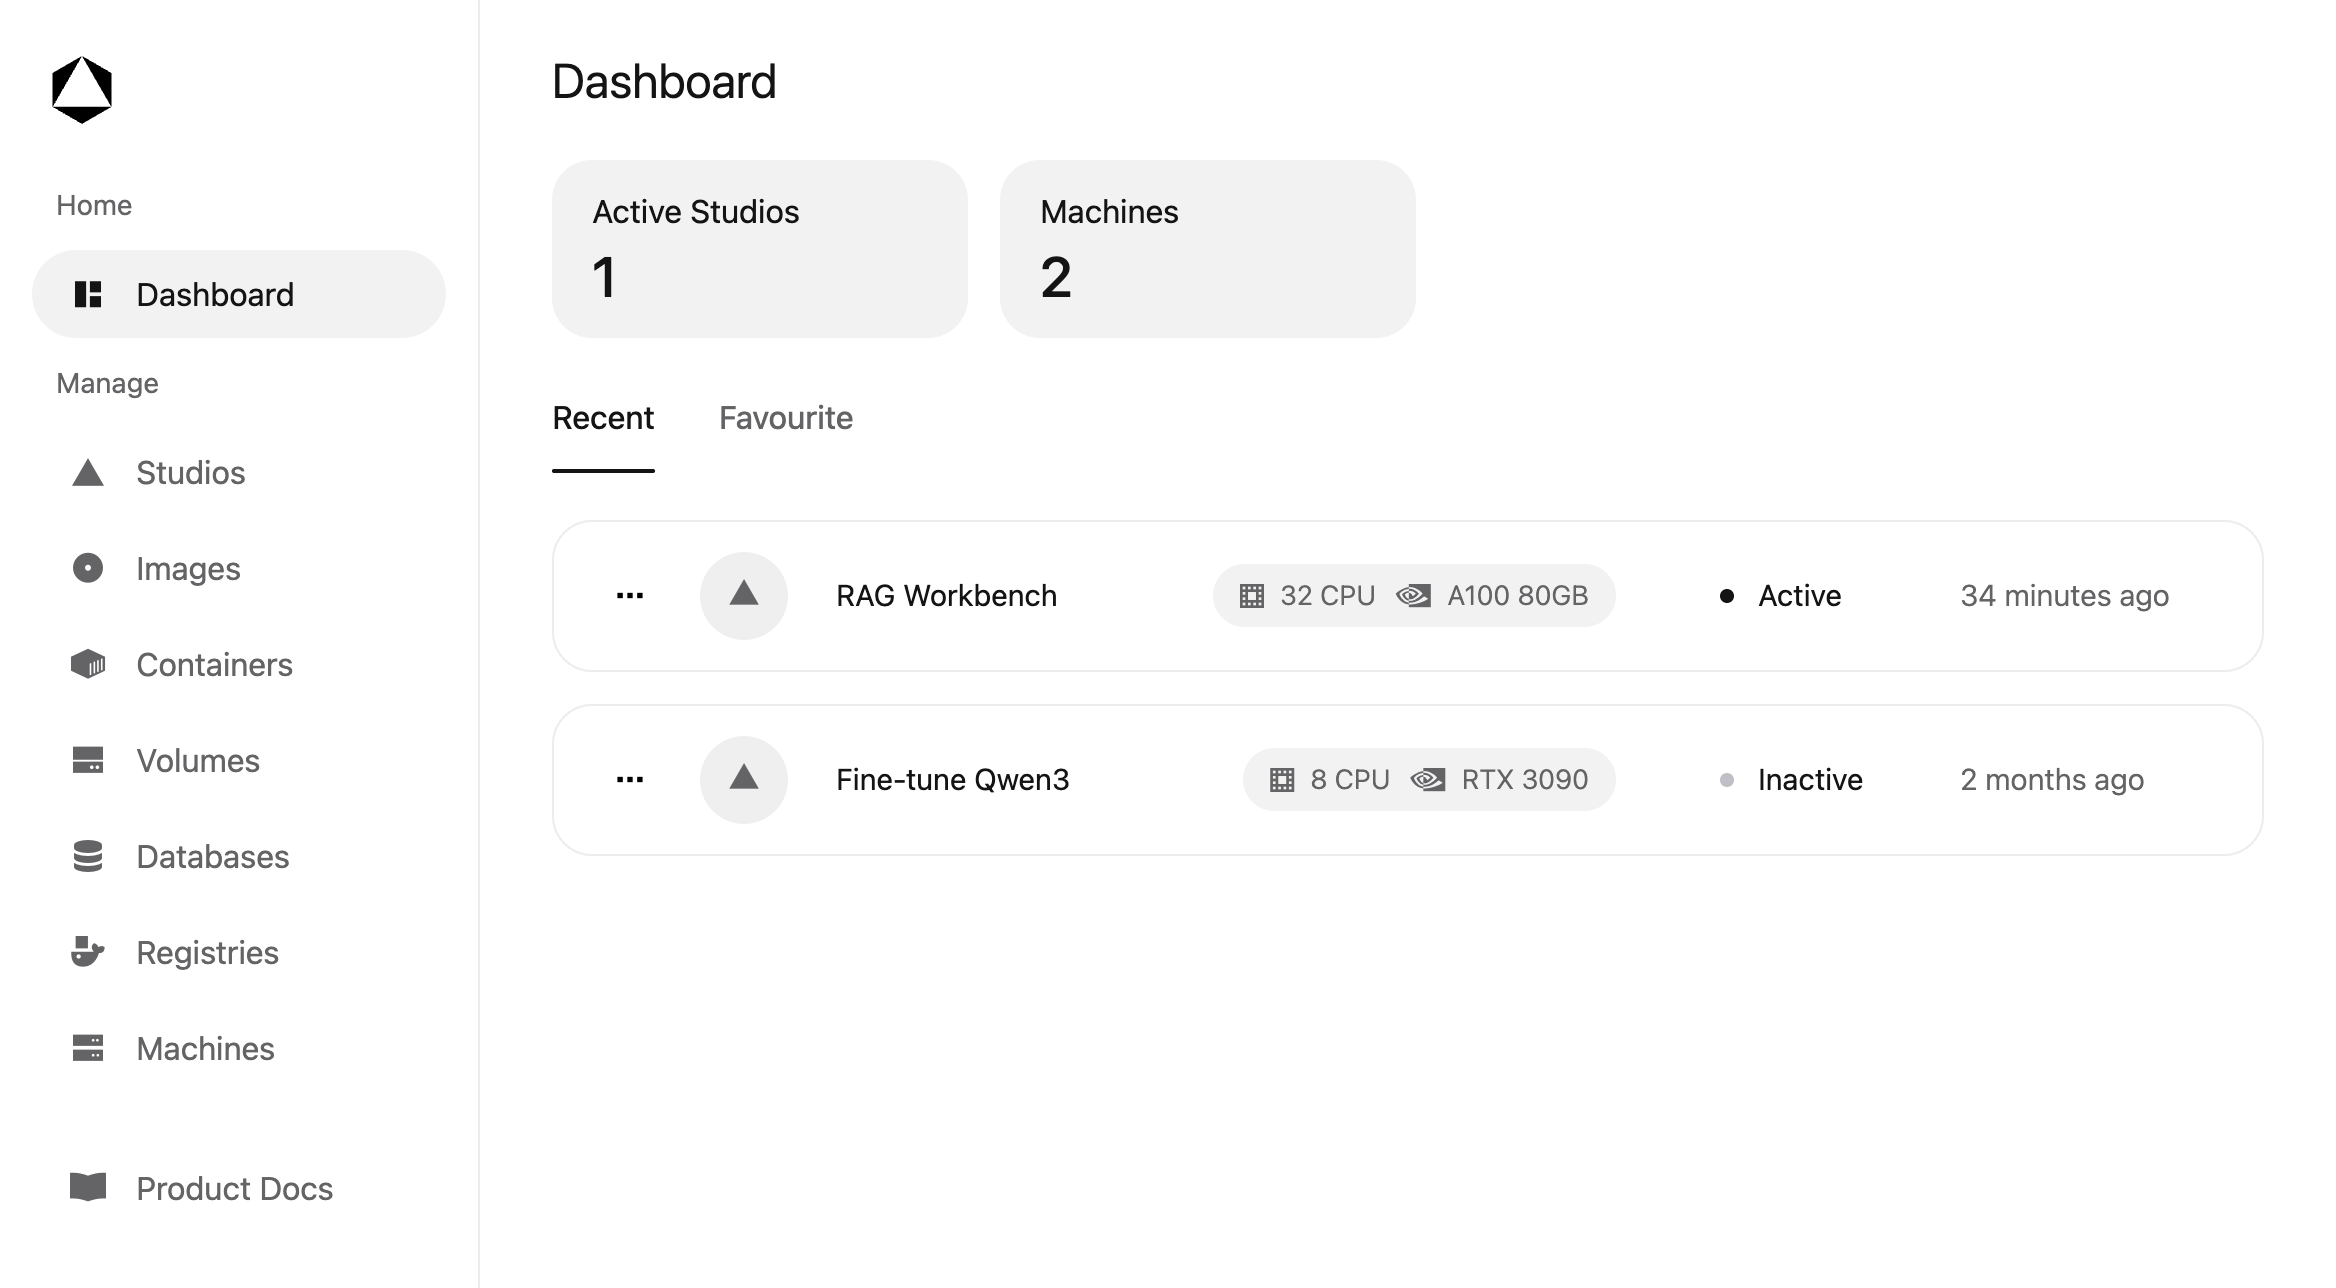Screen dimensions: 2336x1288
Task: Select the Recent tab
Action: tap(603, 418)
